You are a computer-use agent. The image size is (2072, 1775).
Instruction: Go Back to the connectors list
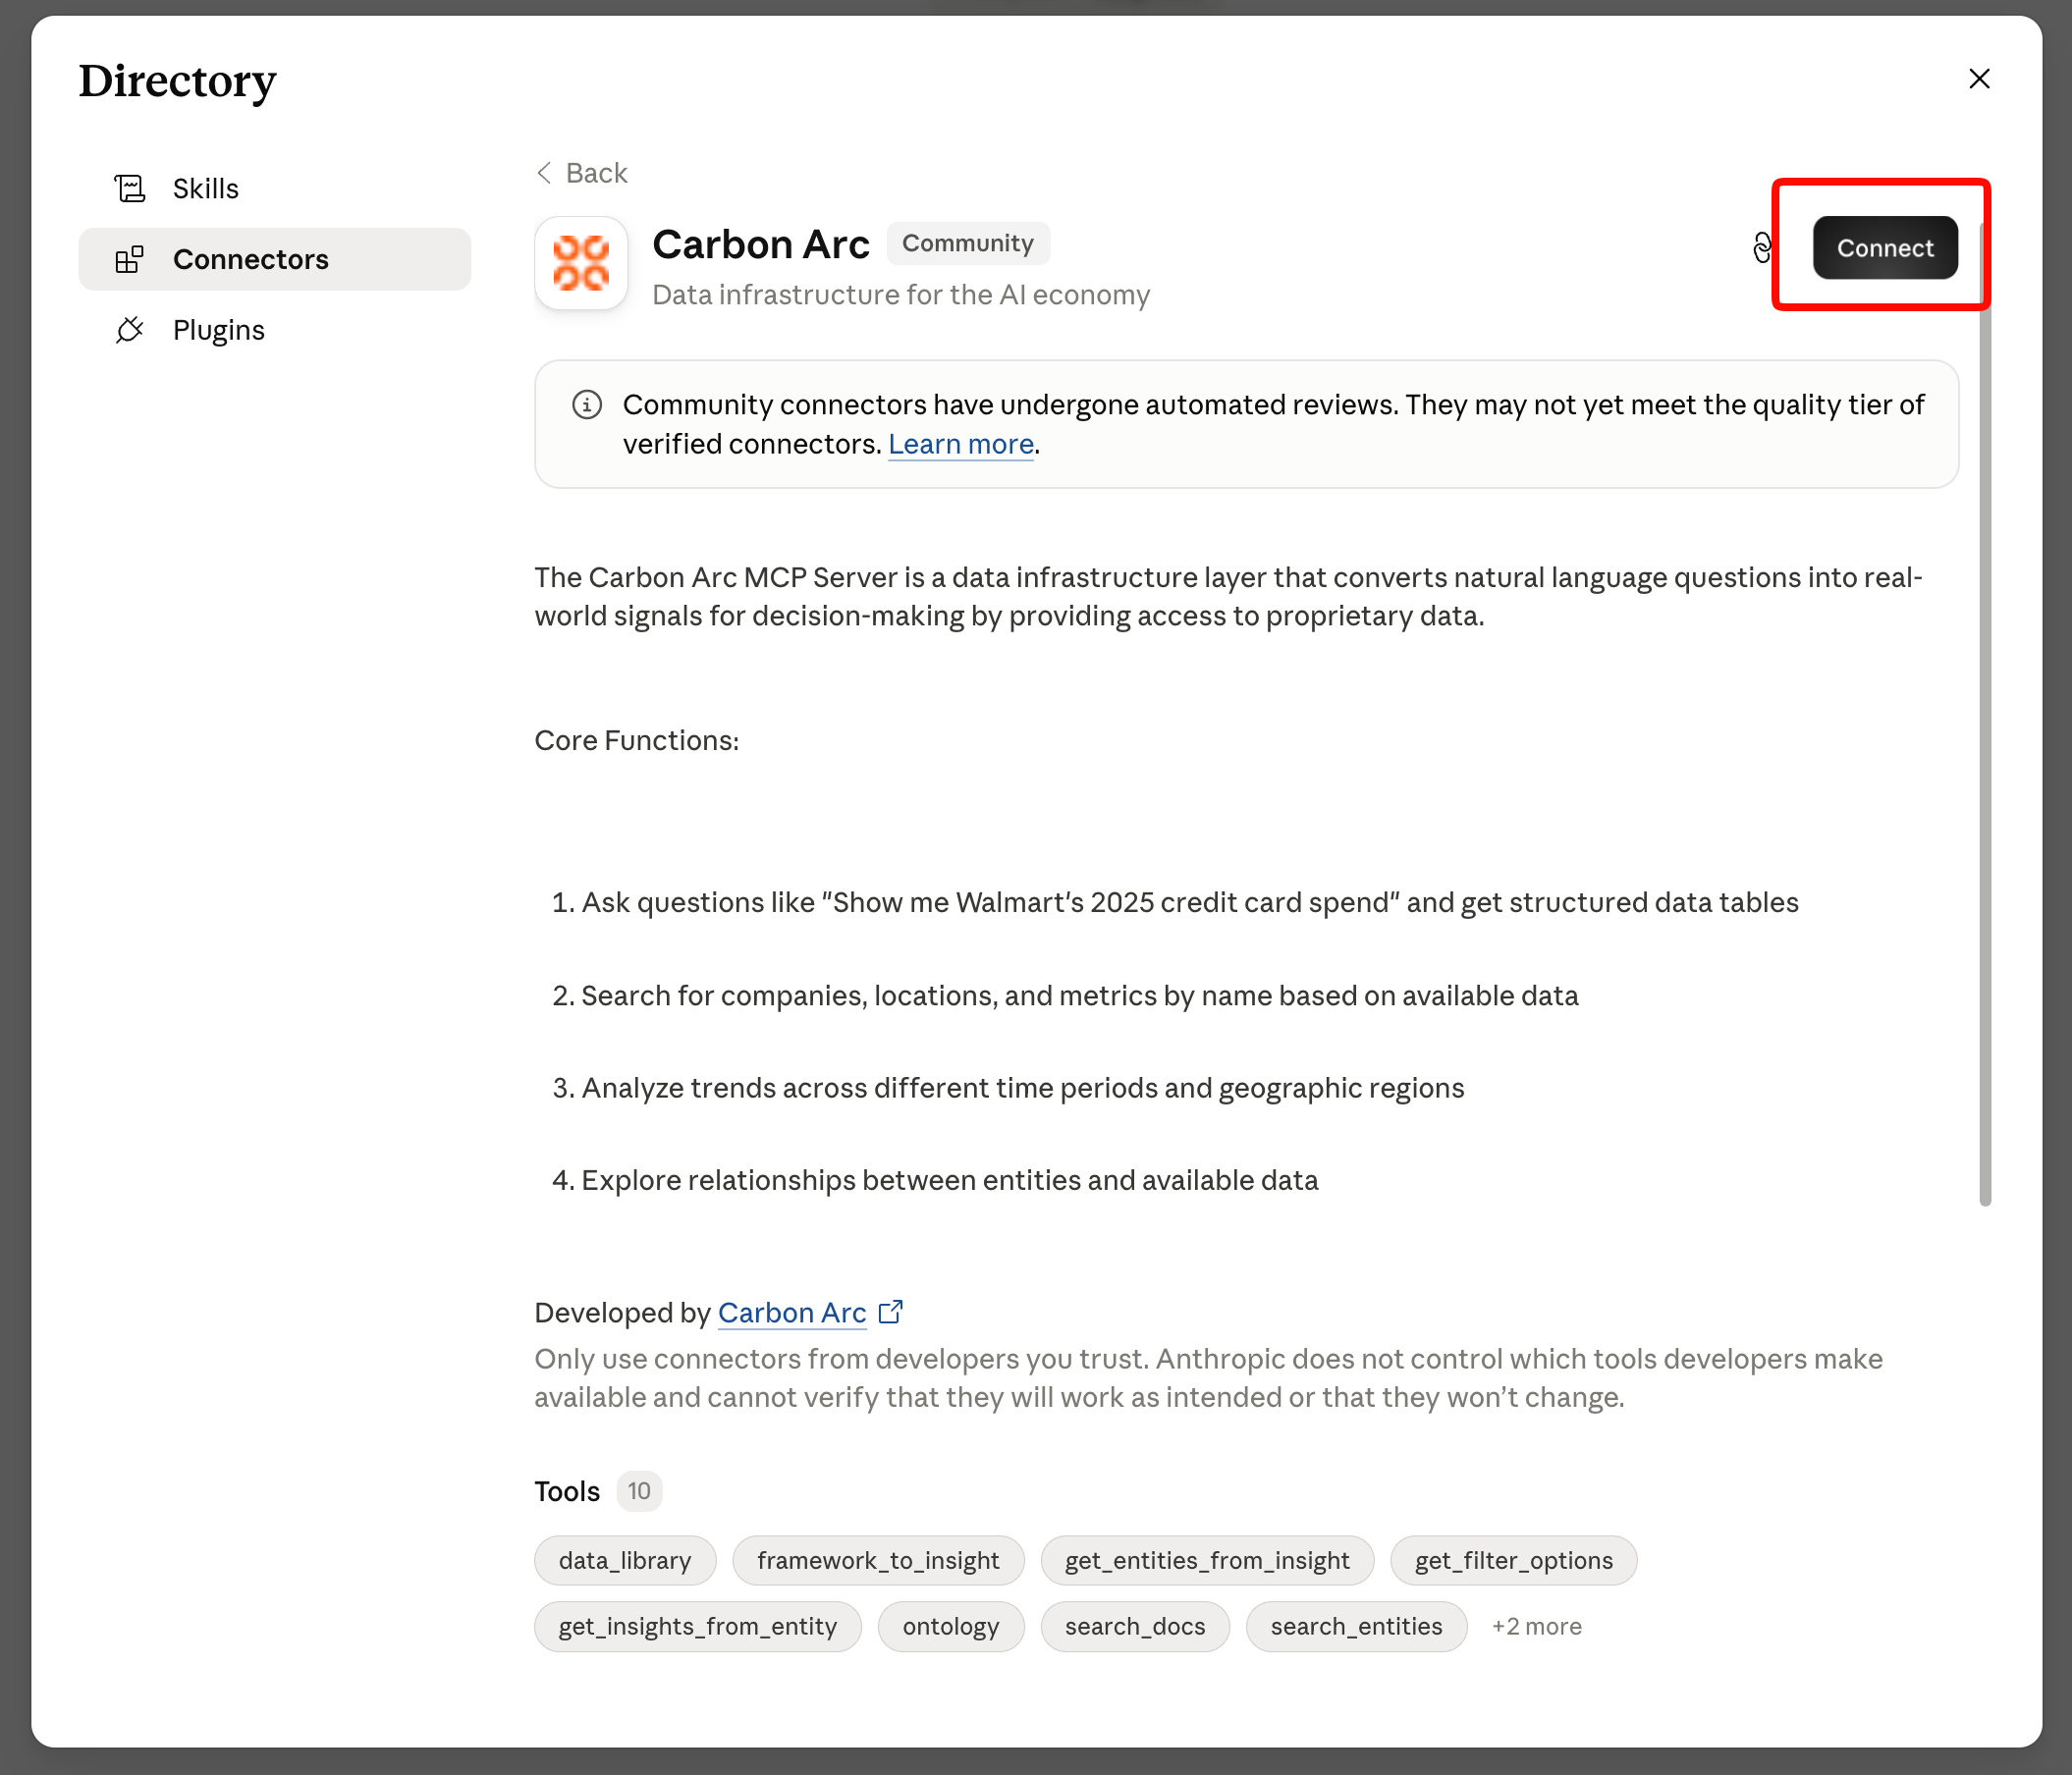click(583, 173)
